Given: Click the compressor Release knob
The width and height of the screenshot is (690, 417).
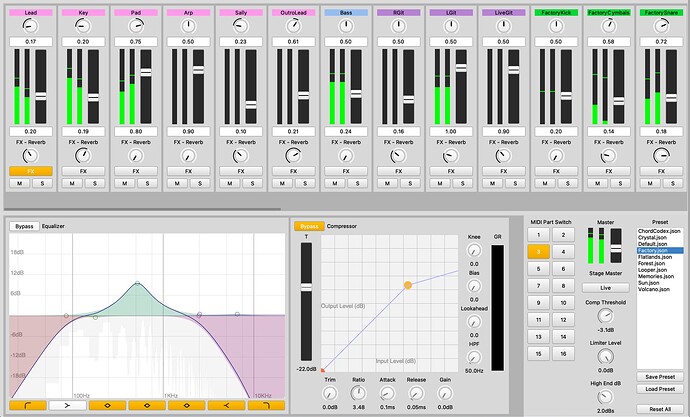Looking at the screenshot, I should 416,393.
